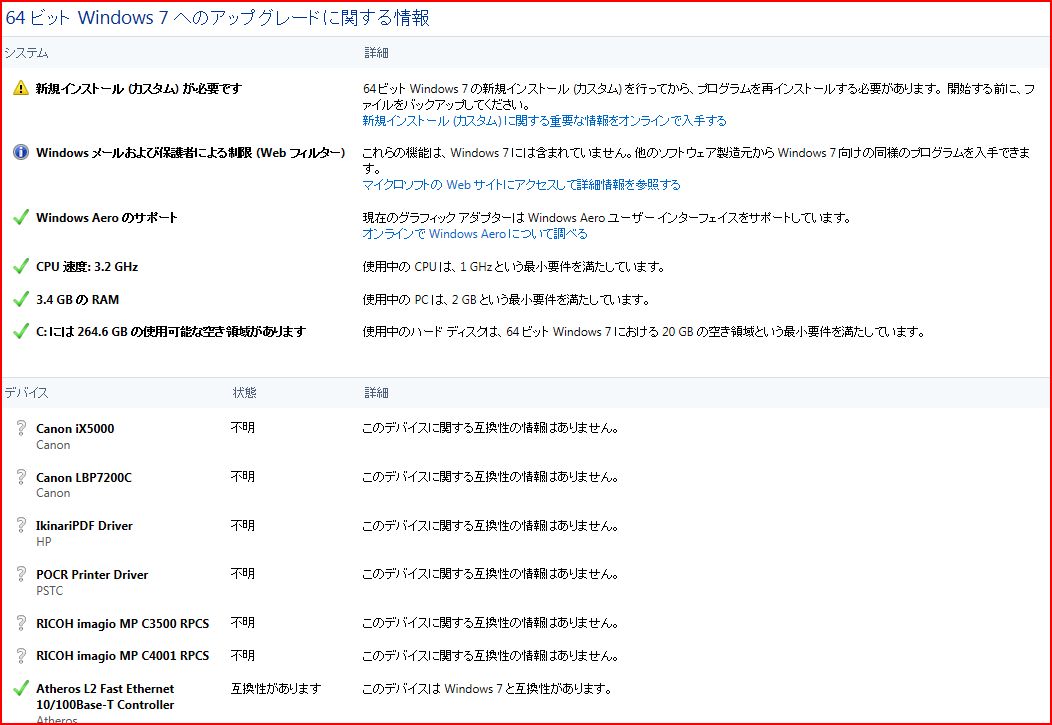Click the question mark icon for RICOH imagio MP C4001
The image size is (1052, 725).
coord(21,655)
